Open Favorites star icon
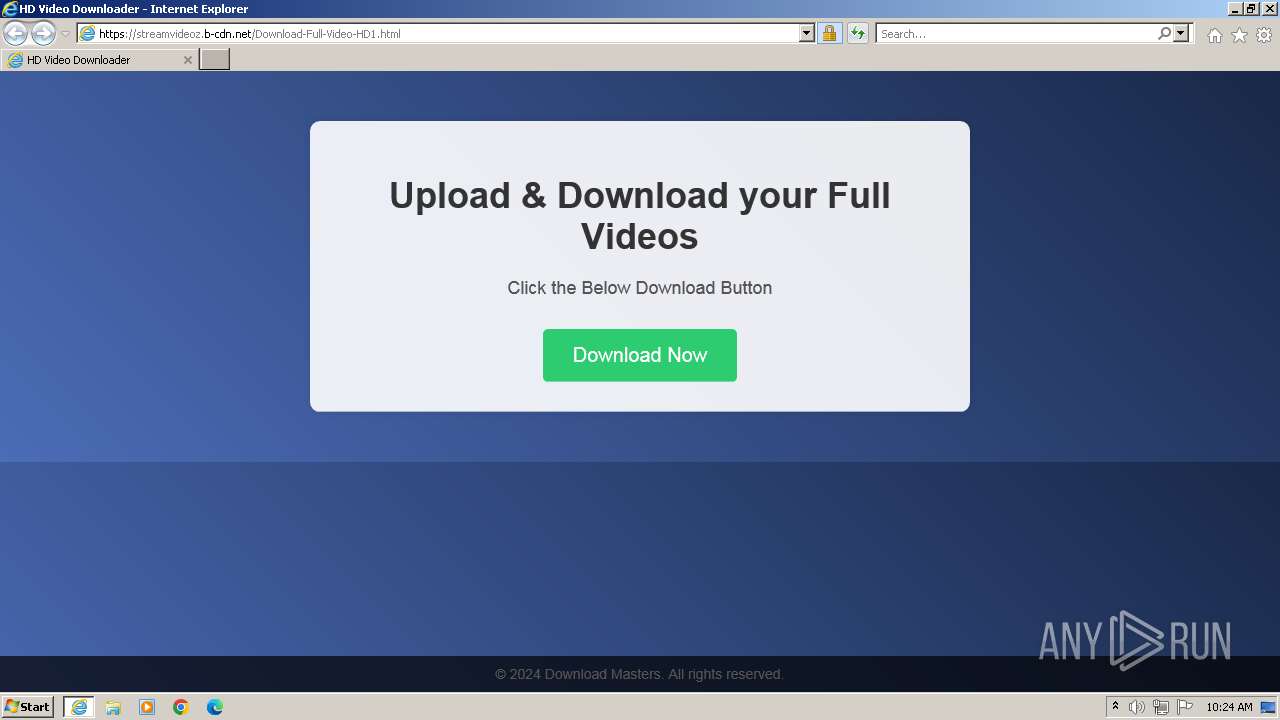 [x=1239, y=35]
